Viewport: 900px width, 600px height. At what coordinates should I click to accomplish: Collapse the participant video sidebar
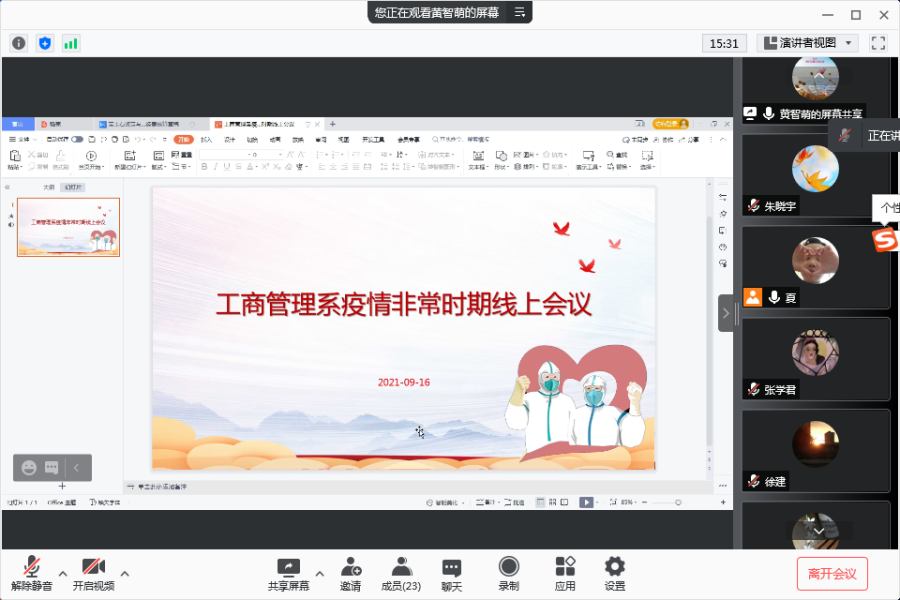coord(726,313)
